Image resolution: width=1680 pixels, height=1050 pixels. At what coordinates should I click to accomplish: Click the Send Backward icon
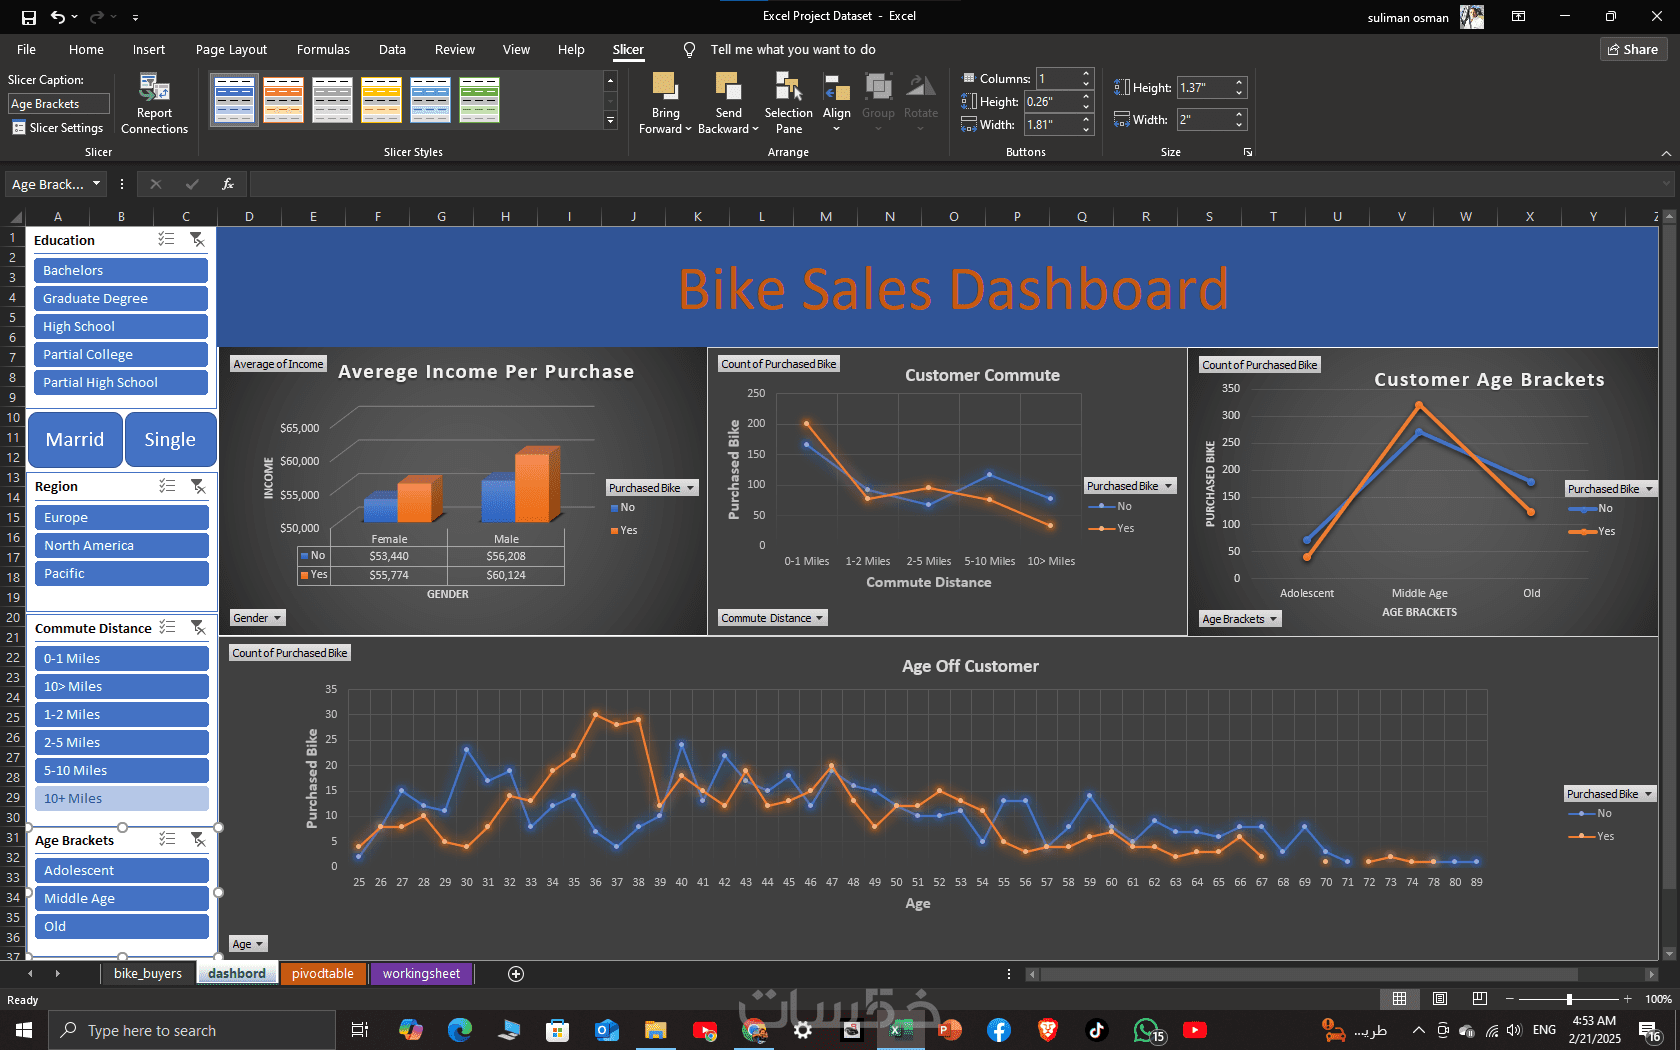(728, 87)
